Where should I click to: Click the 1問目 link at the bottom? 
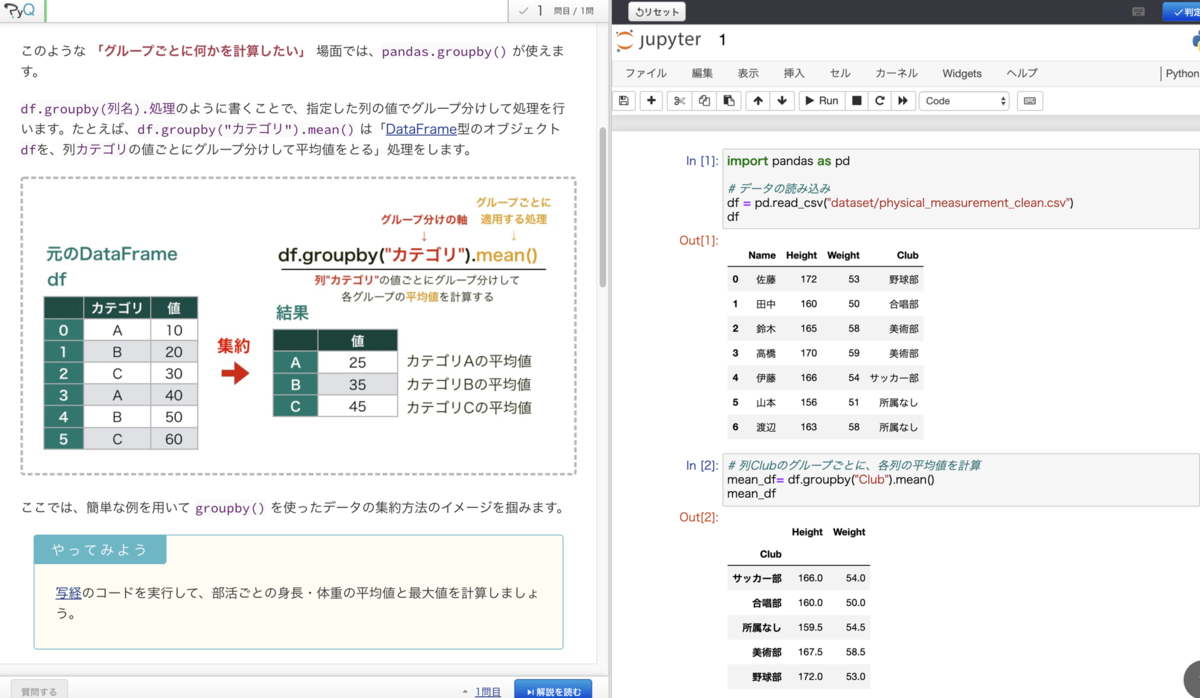(488, 691)
